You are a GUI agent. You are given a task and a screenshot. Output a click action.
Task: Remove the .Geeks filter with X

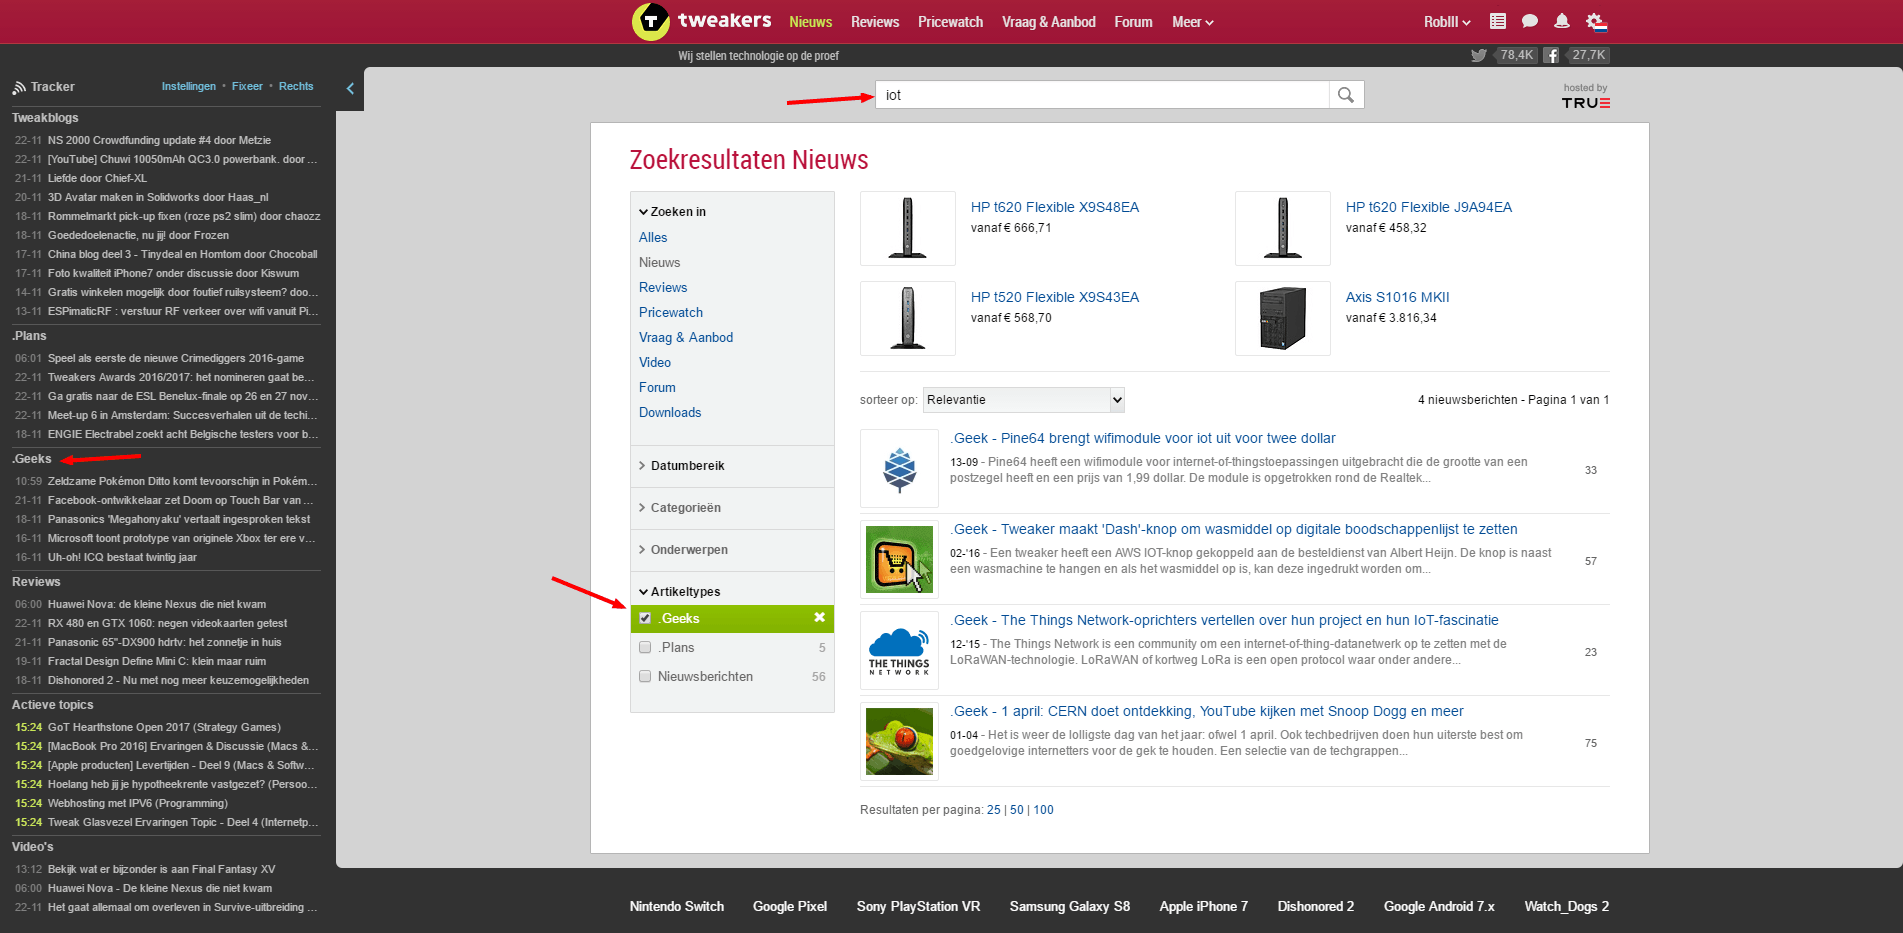coord(819,618)
